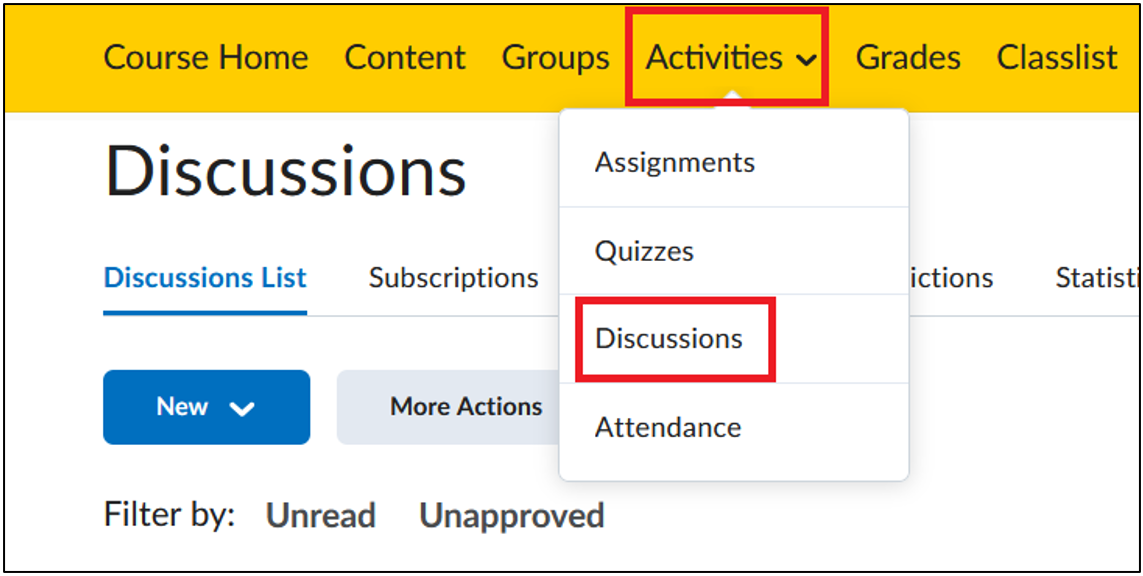
Task: Switch to the Subscriptions tab
Action: (x=453, y=278)
